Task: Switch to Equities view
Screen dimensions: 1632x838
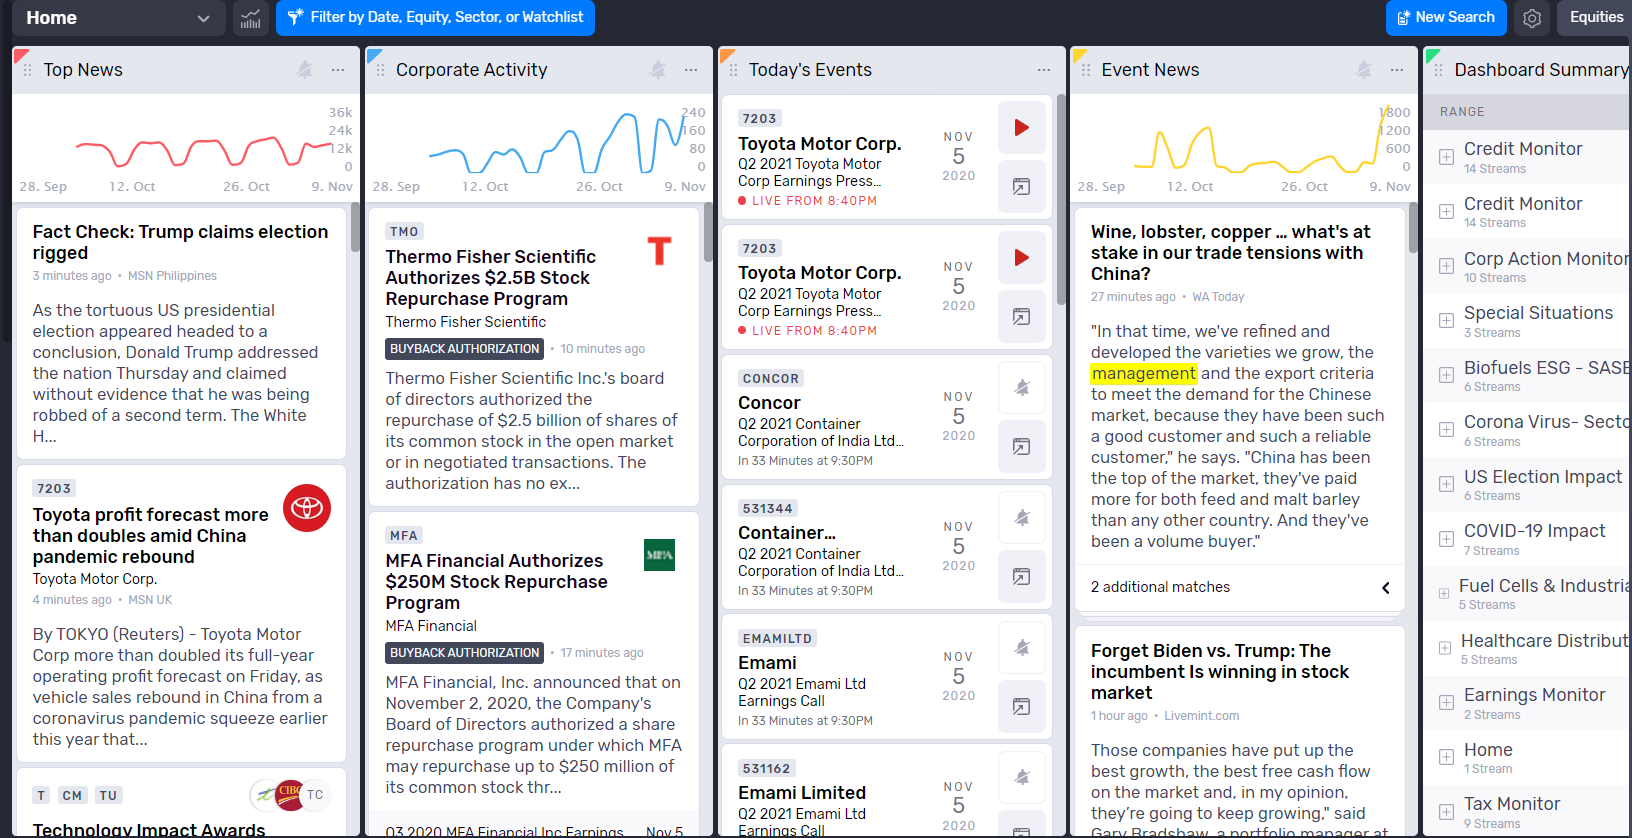Action: coord(1595,18)
